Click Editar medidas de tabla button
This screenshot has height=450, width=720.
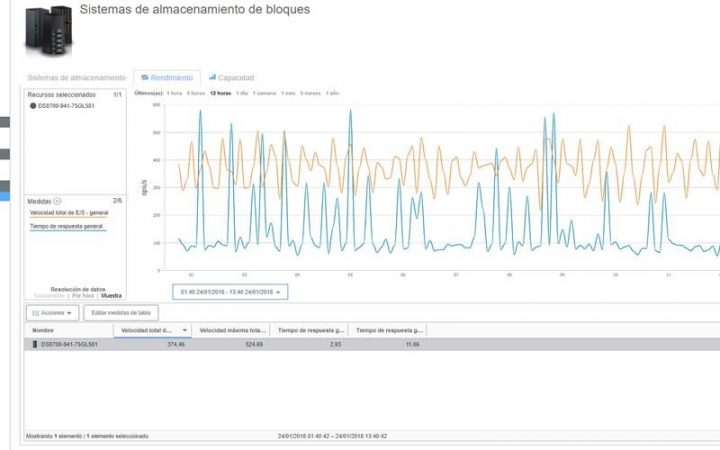tap(121, 313)
